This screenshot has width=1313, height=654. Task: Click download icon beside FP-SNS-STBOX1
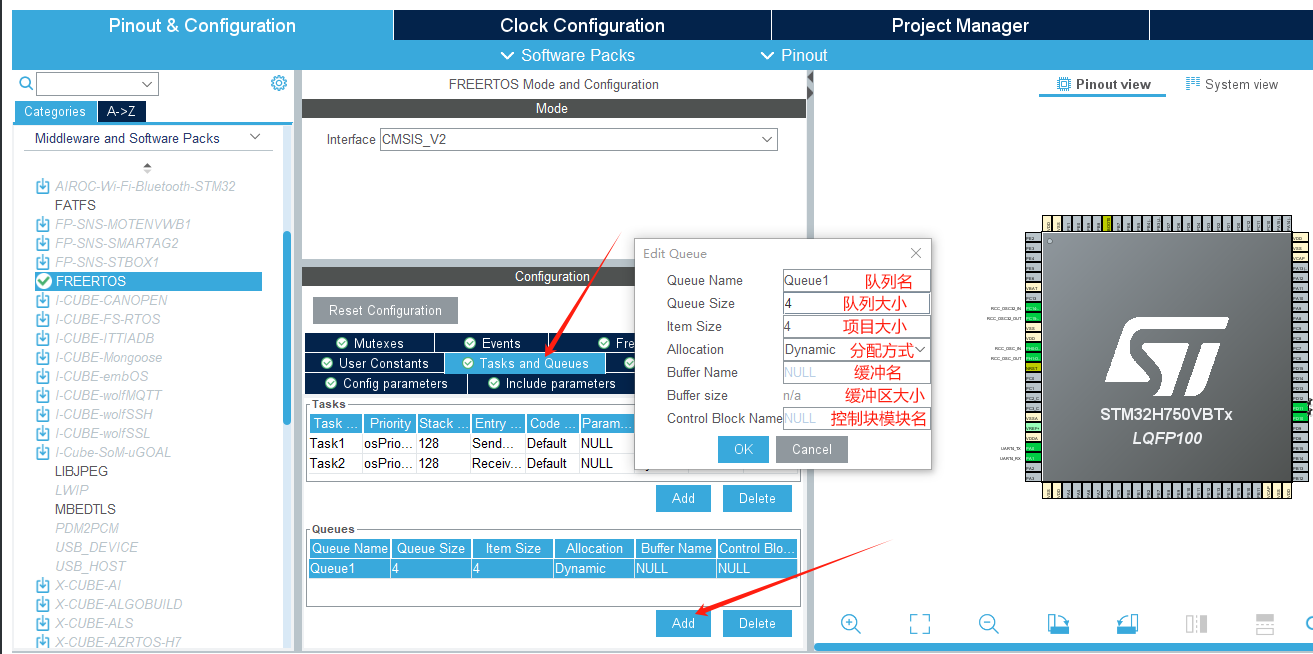point(43,262)
